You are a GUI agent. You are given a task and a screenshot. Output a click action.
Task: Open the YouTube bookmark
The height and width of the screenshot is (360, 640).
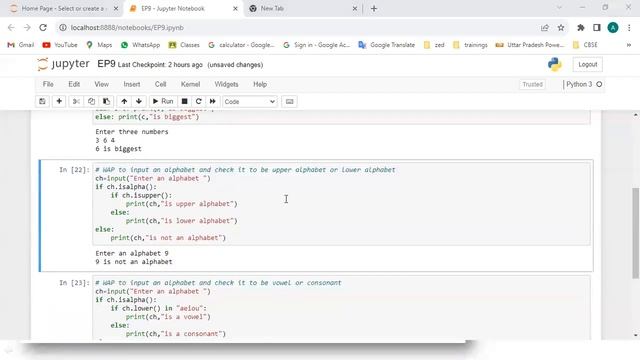click(x=60, y=45)
